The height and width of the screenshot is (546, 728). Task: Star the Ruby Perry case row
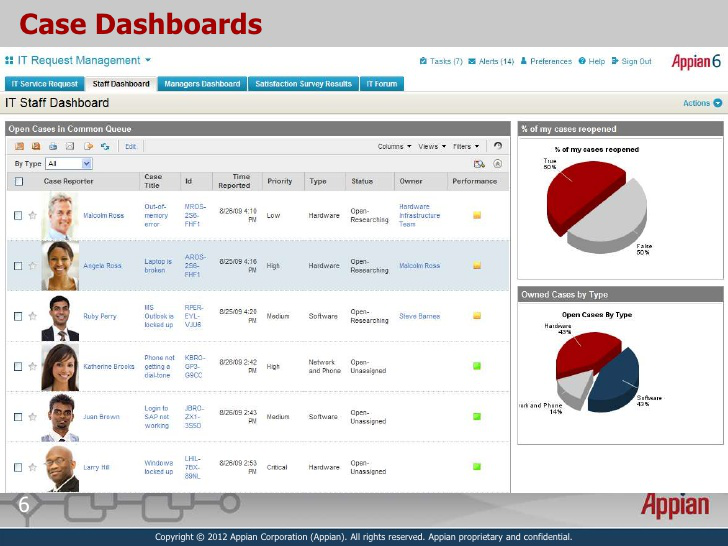pos(32,316)
